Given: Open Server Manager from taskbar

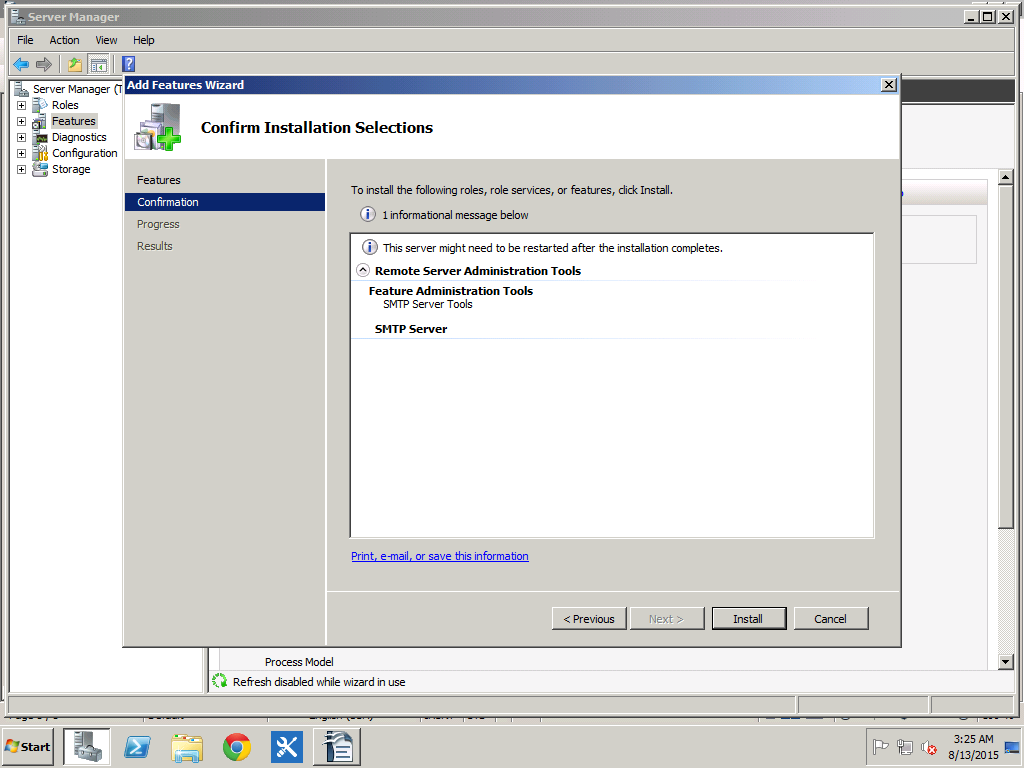Looking at the screenshot, I should pos(87,747).
